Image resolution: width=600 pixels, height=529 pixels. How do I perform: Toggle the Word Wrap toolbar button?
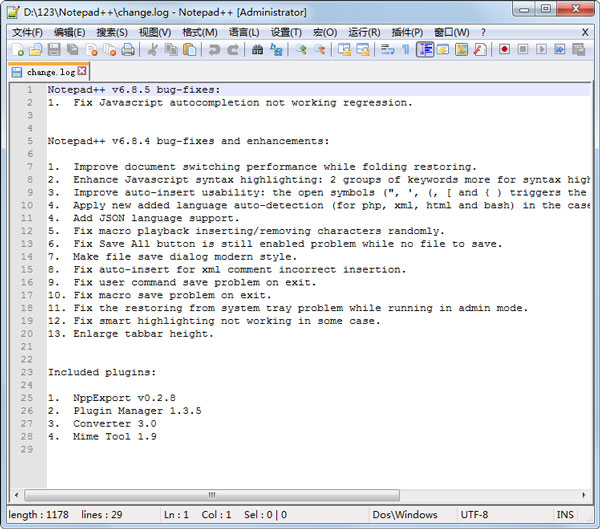click(x=387, y=50)
